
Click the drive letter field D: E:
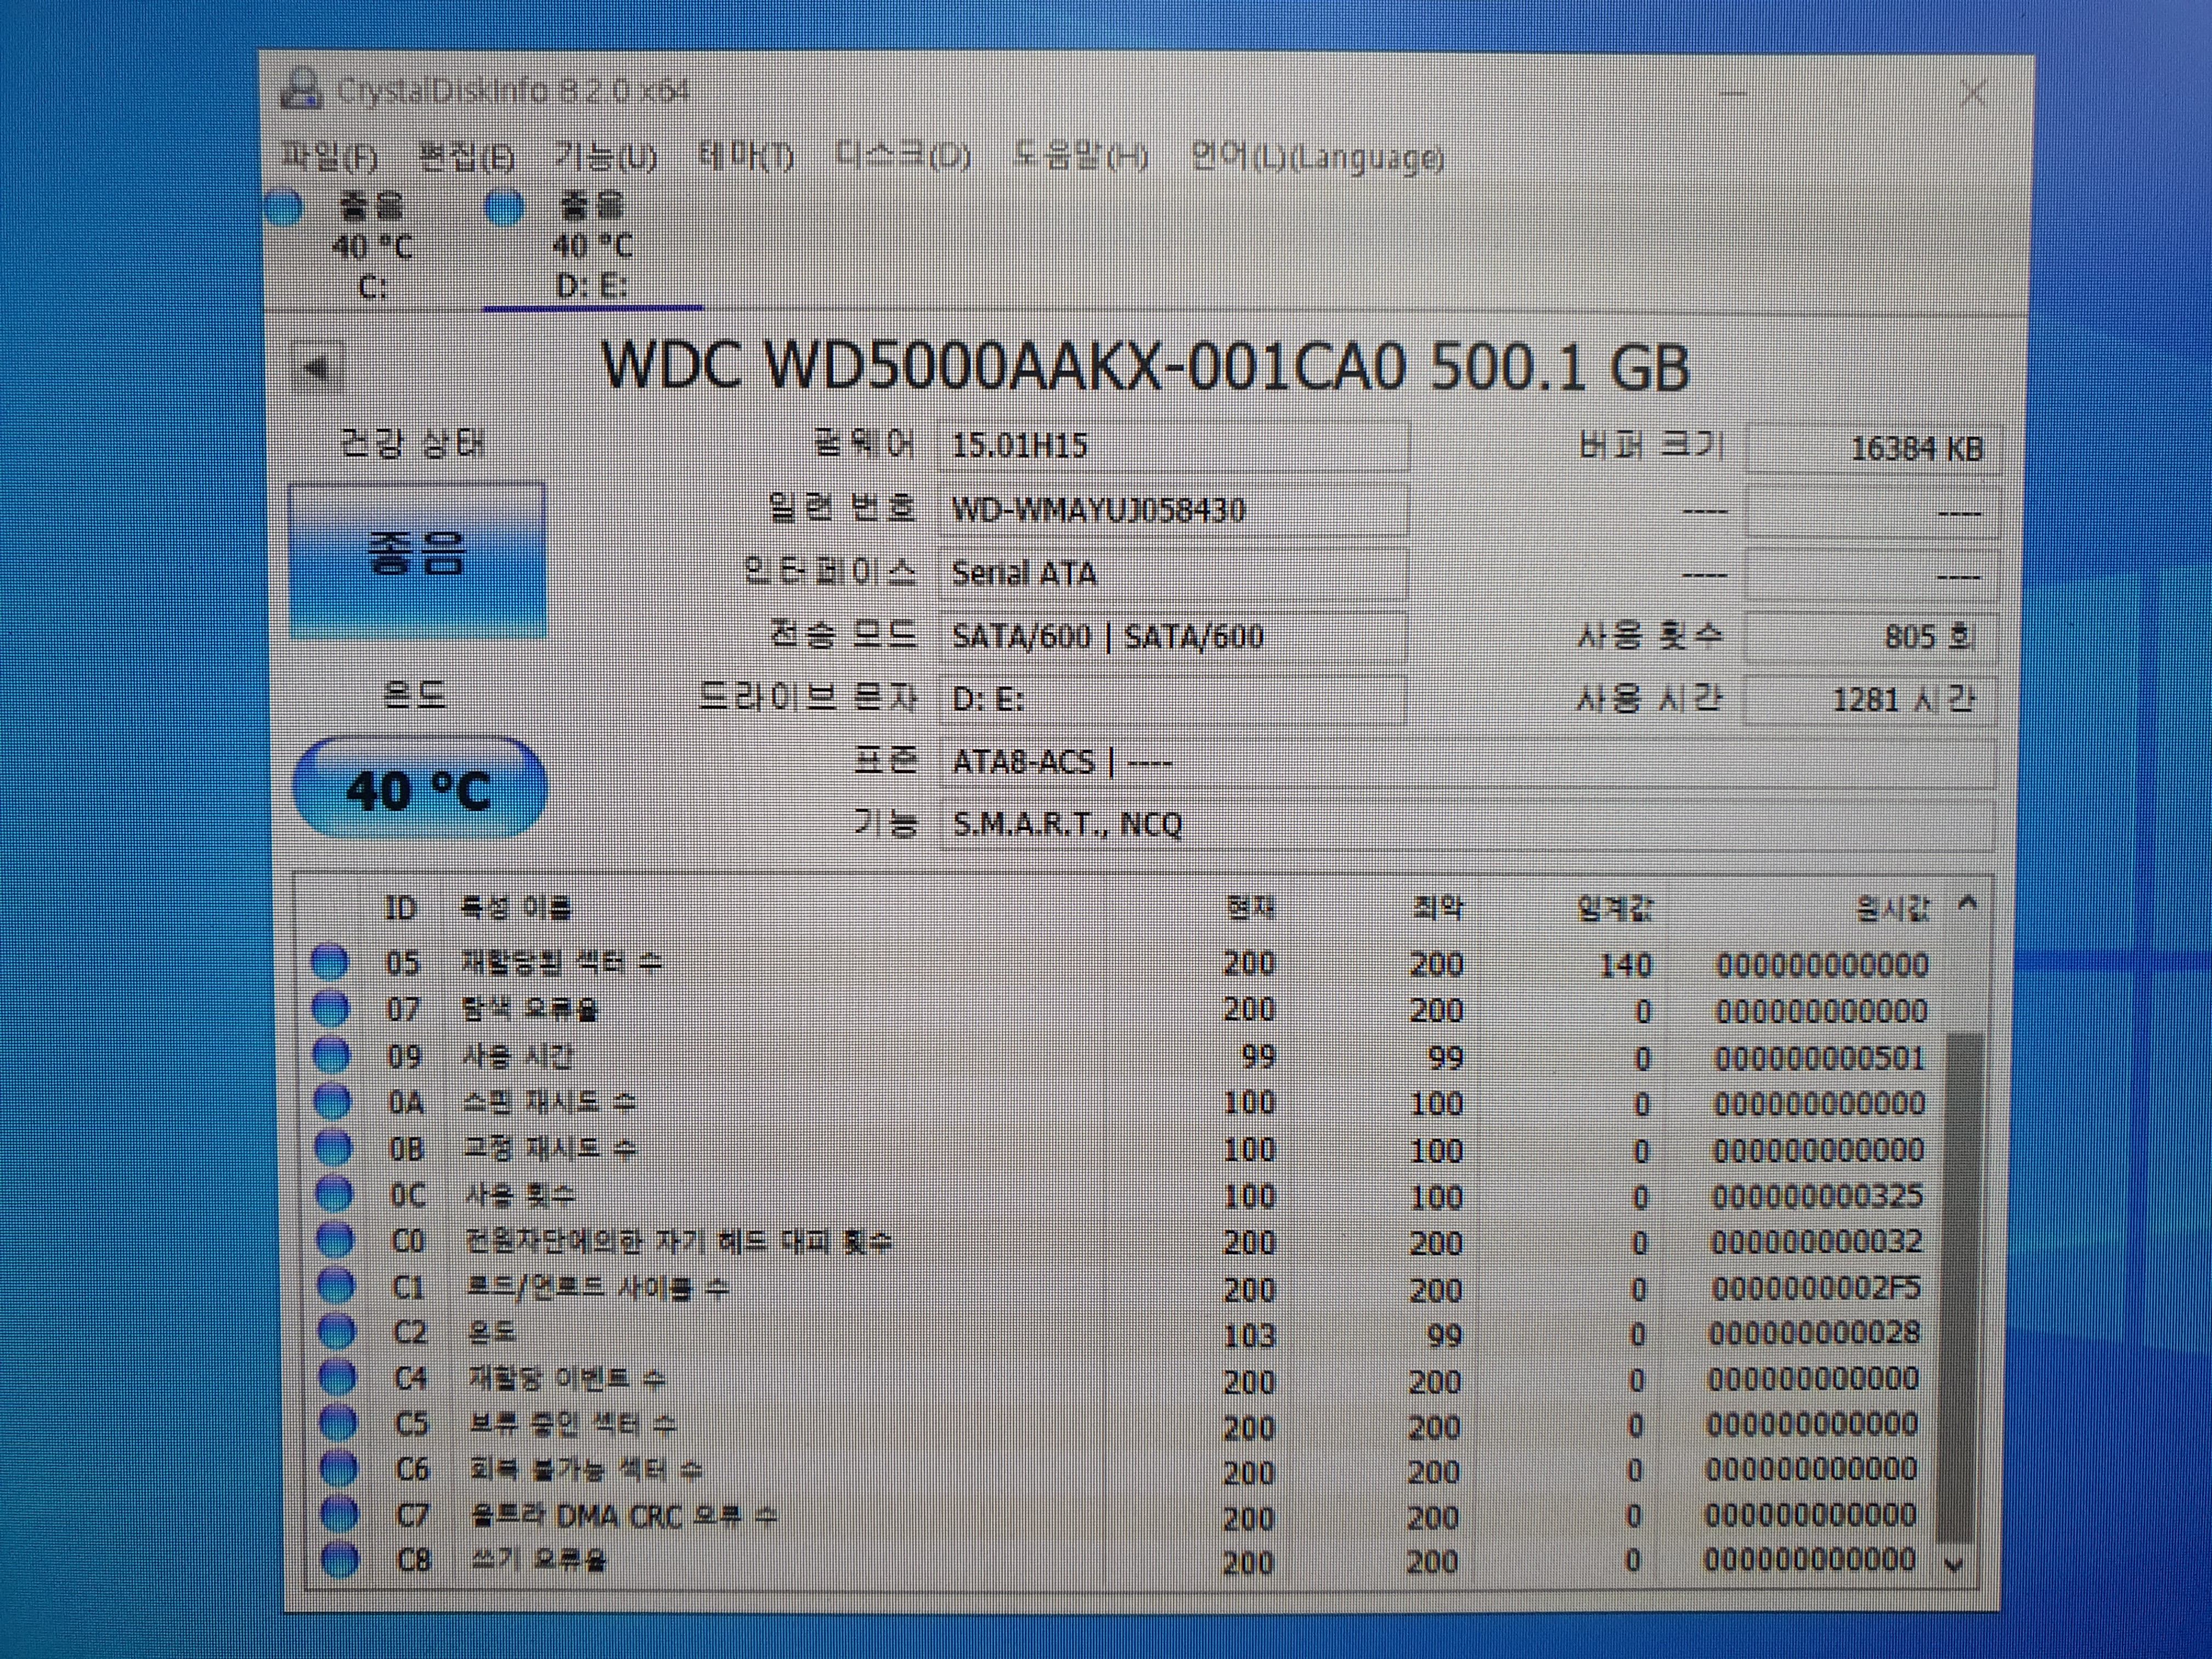coord(1174,699)
